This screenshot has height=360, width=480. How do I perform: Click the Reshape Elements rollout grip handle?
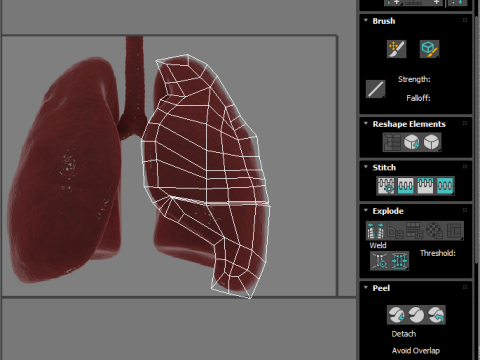465,123
